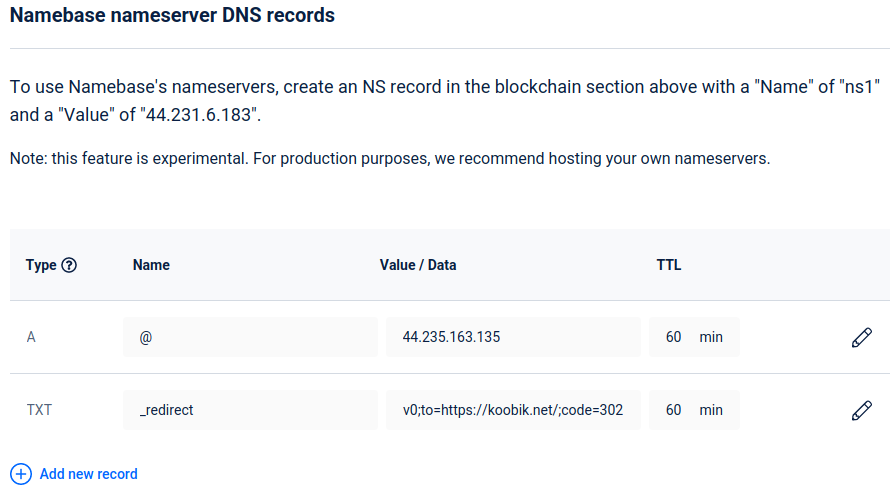The image size is (894, 494).
Task: Click the "min" unit in the TXT row
Action: [711, 410]
